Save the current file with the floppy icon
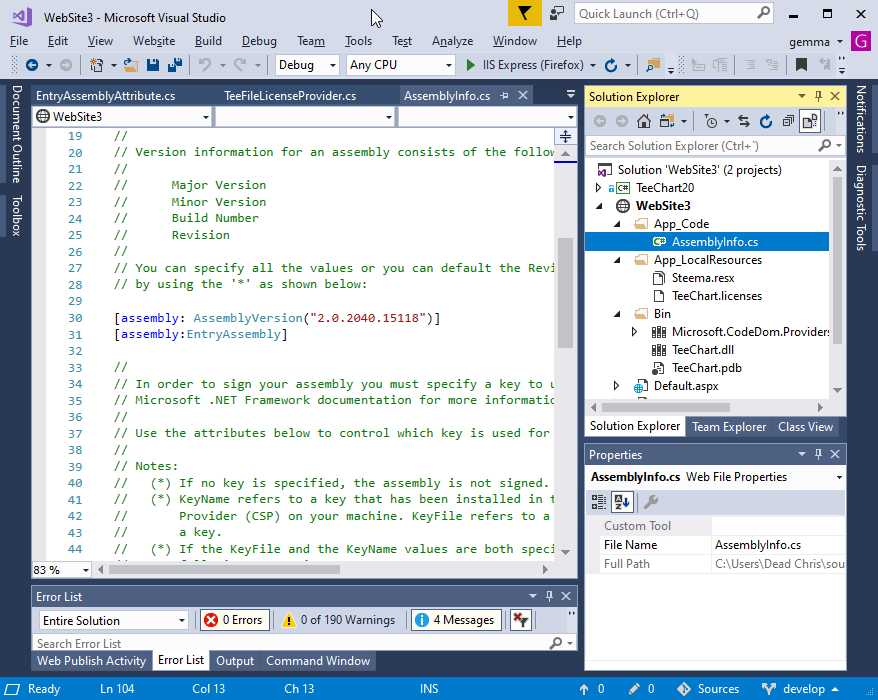 (x=152, y=65)
